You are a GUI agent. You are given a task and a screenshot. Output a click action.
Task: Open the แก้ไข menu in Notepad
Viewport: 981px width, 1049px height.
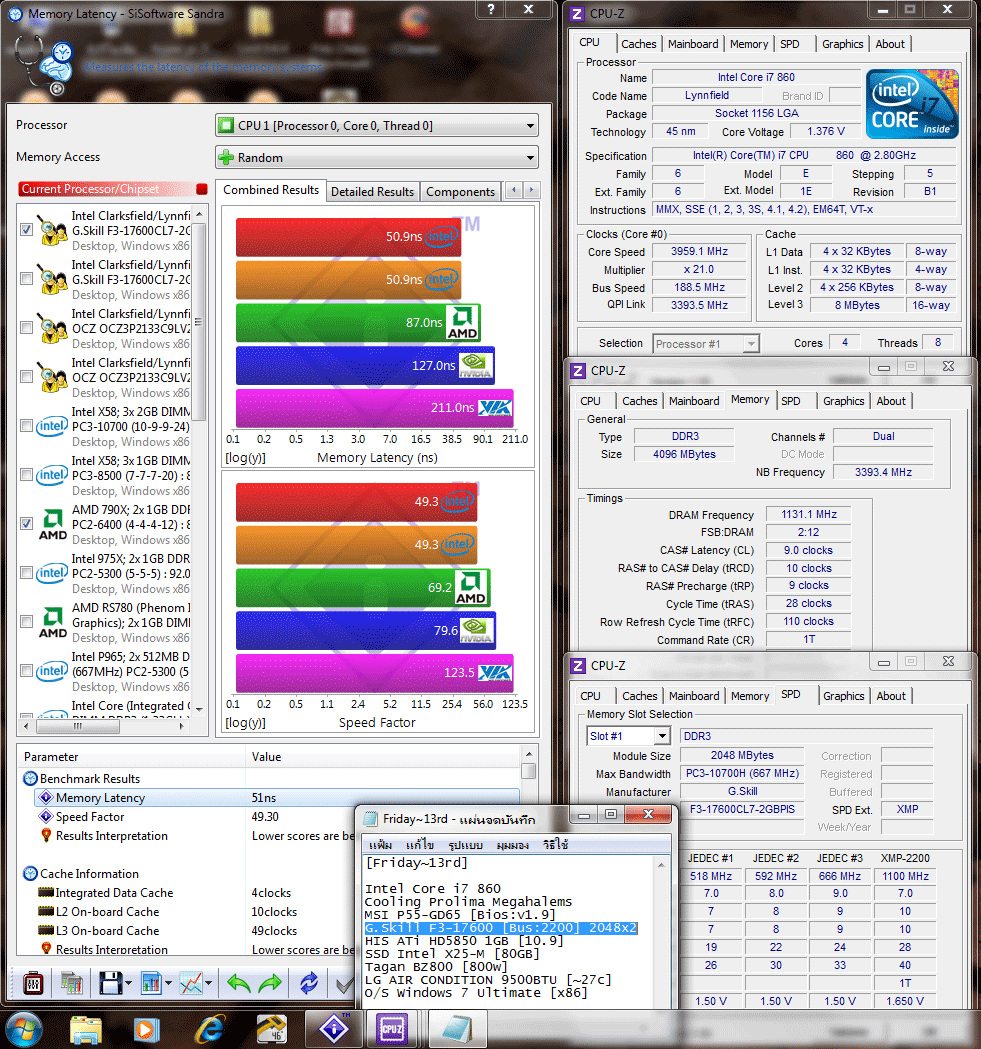pyautogui.click(x=420, y=845)
